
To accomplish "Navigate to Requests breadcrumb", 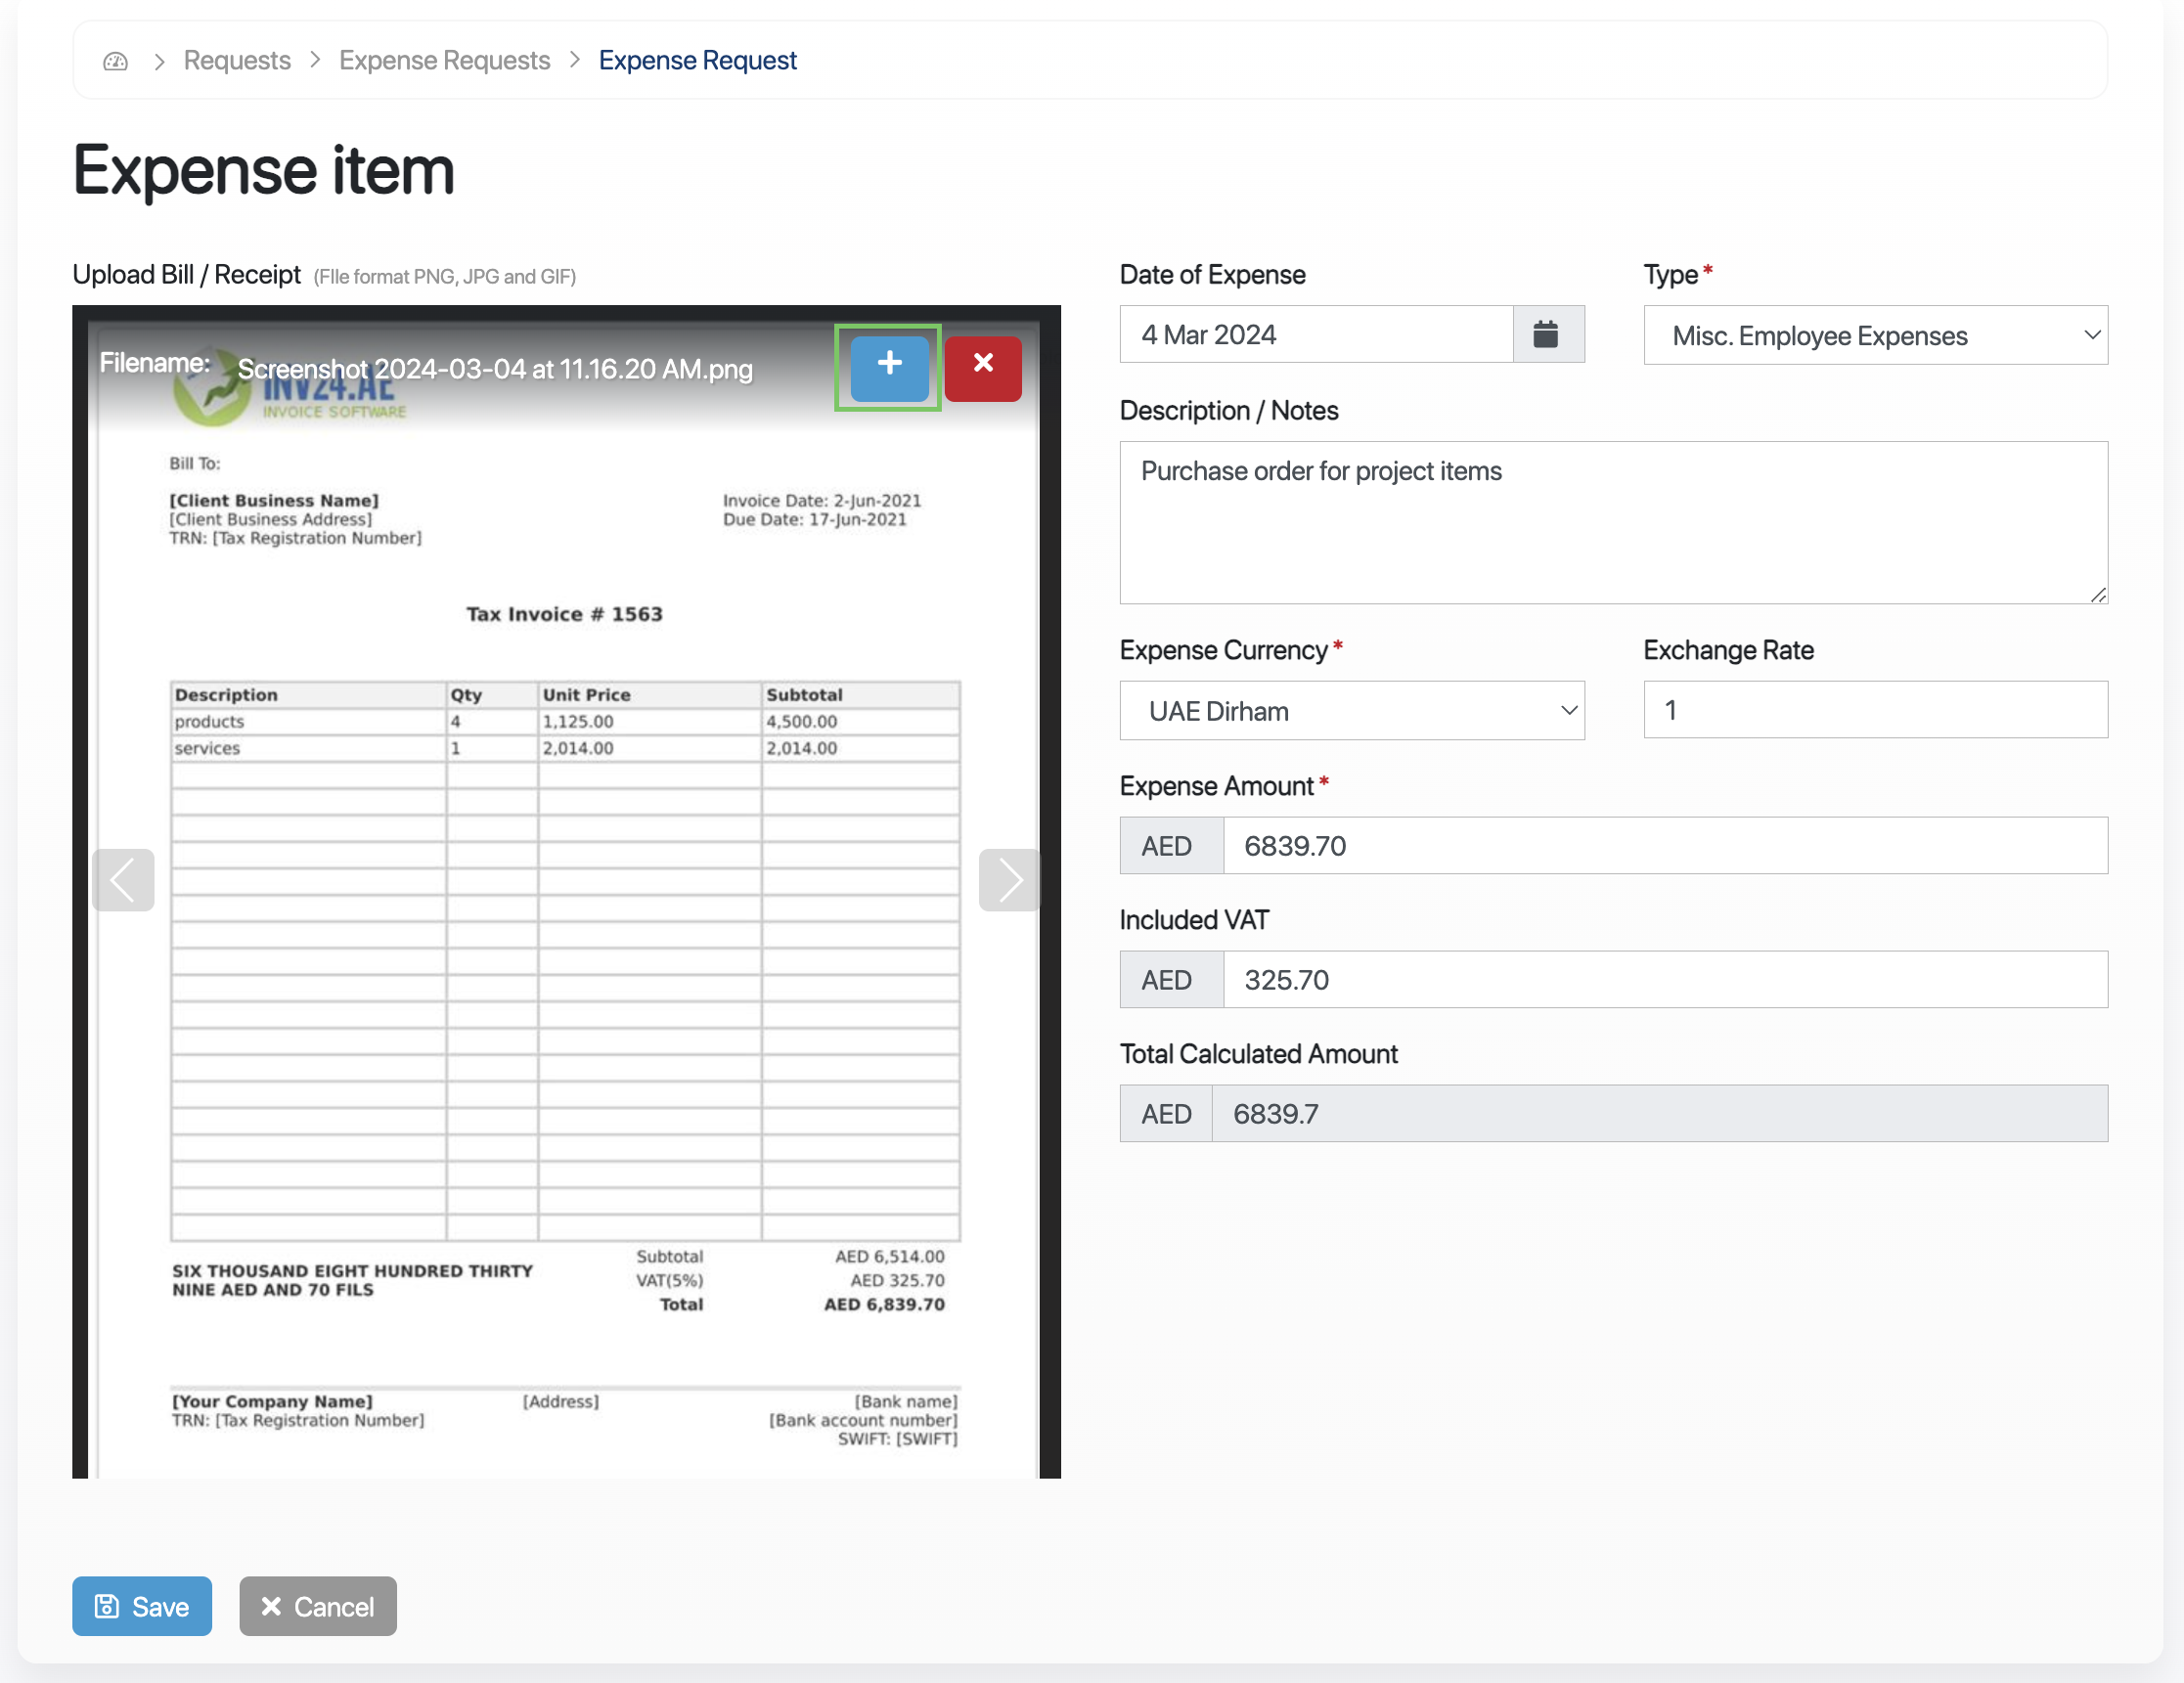I will click(237, 61).
